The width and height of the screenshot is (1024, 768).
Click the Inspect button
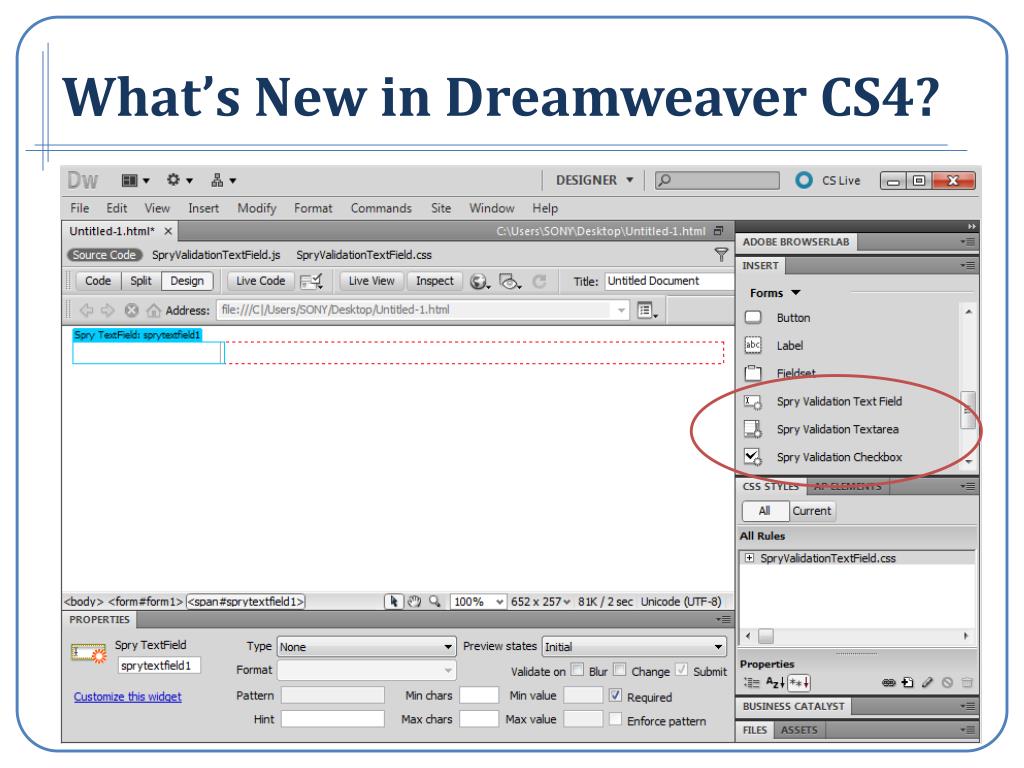click(434, 281)
